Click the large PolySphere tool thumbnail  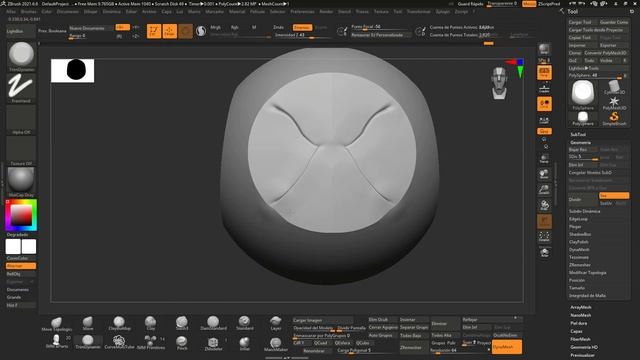click(583, 95)
